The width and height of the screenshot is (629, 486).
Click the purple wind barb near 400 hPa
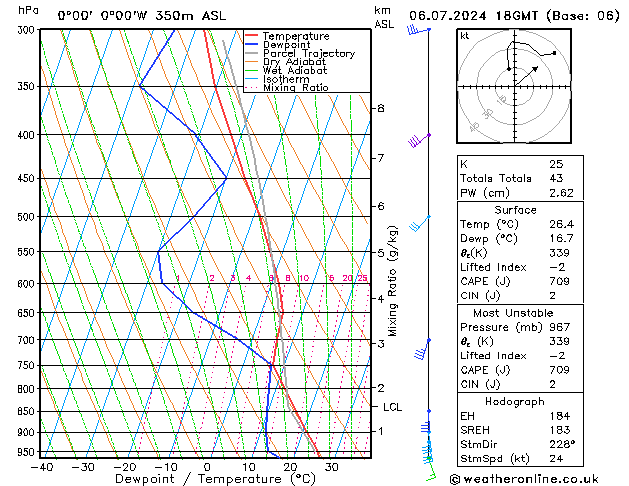point(419,141)
